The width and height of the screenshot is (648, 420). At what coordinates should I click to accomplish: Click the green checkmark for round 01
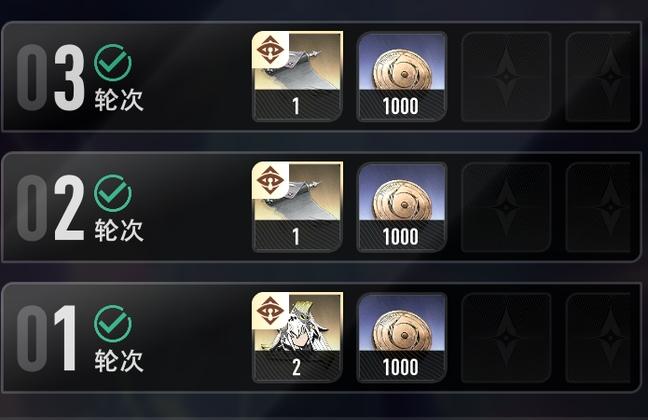pyautogui.click(x=113, y=324)
